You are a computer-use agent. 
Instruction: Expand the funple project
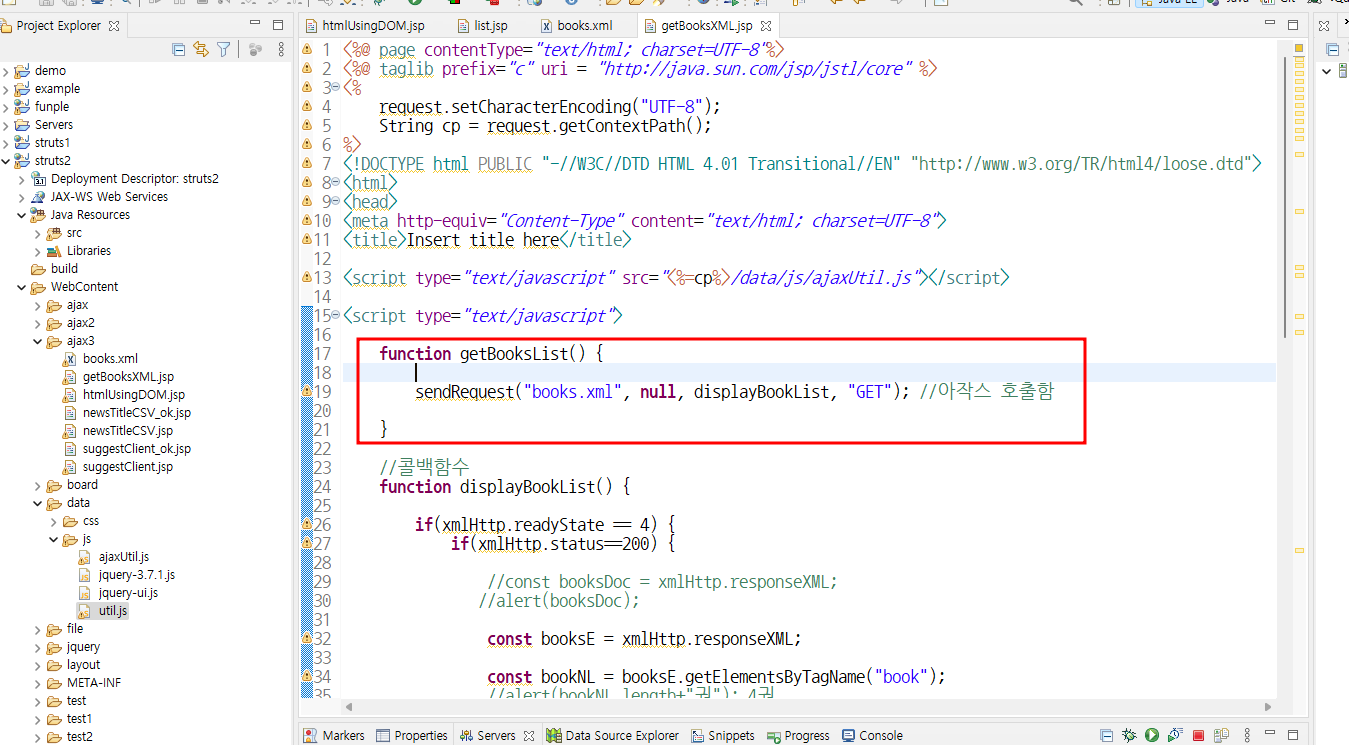coord(6,107)
